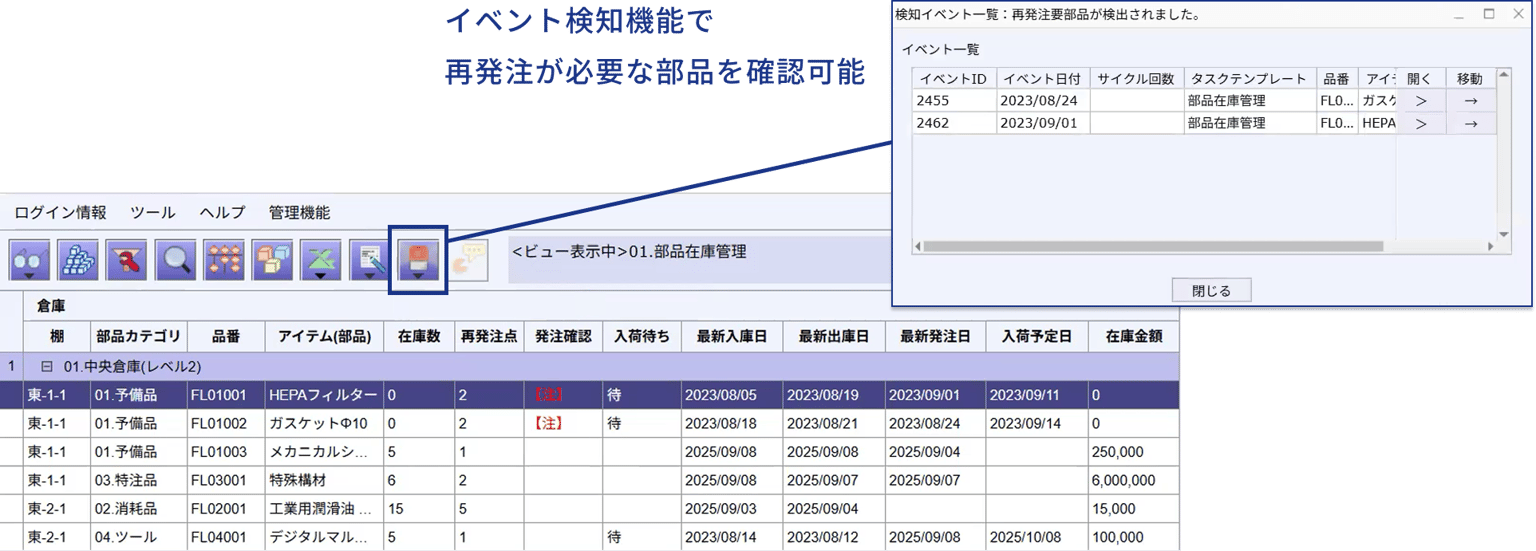Click the magnifying glass search icon
1536x551 pixels.
pyautogui.click(x=176, y=260)
